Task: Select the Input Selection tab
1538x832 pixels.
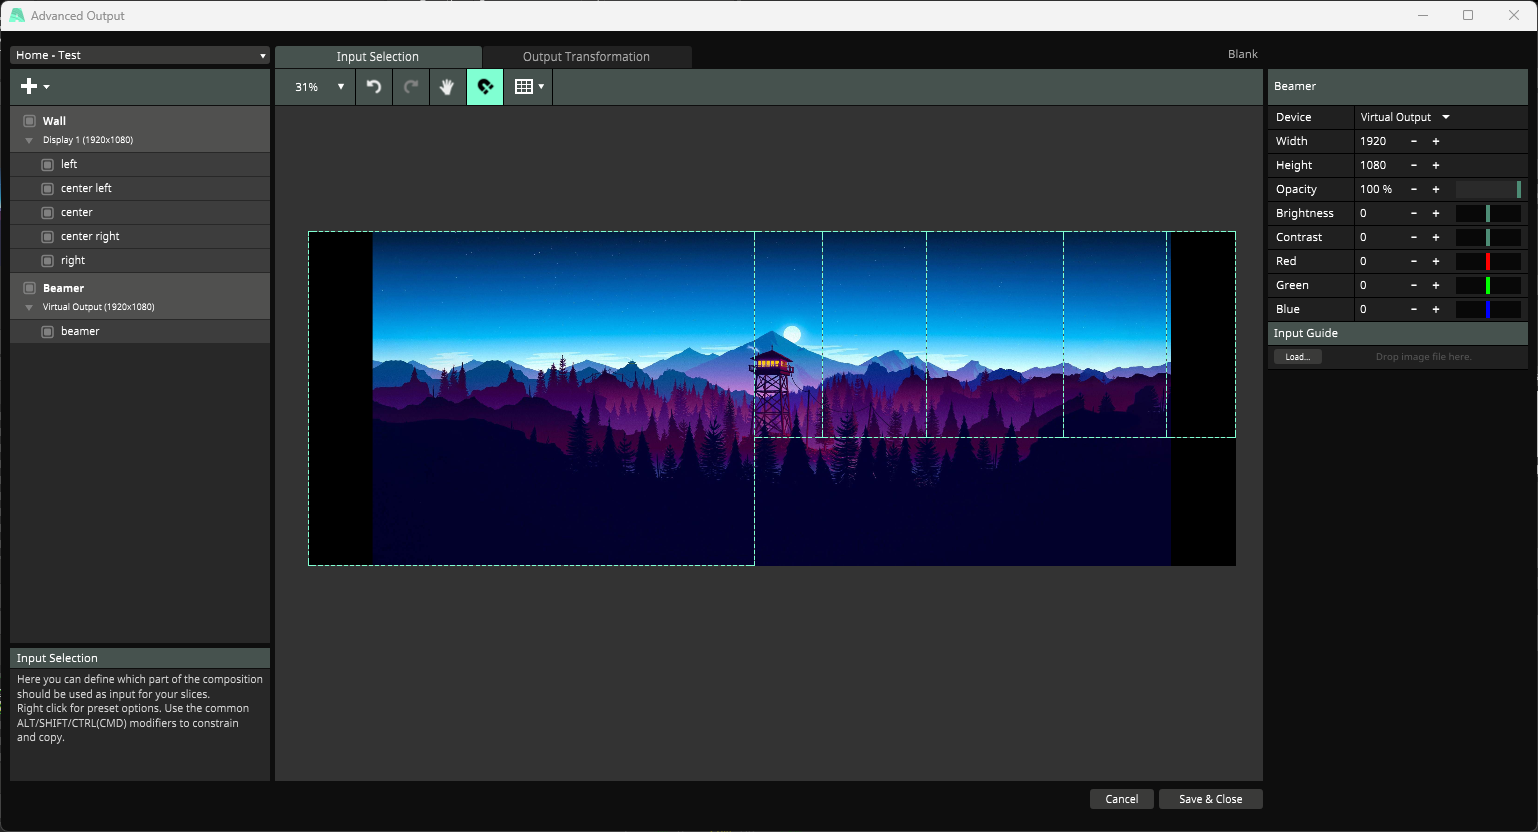Action: [x=378, y=57]
